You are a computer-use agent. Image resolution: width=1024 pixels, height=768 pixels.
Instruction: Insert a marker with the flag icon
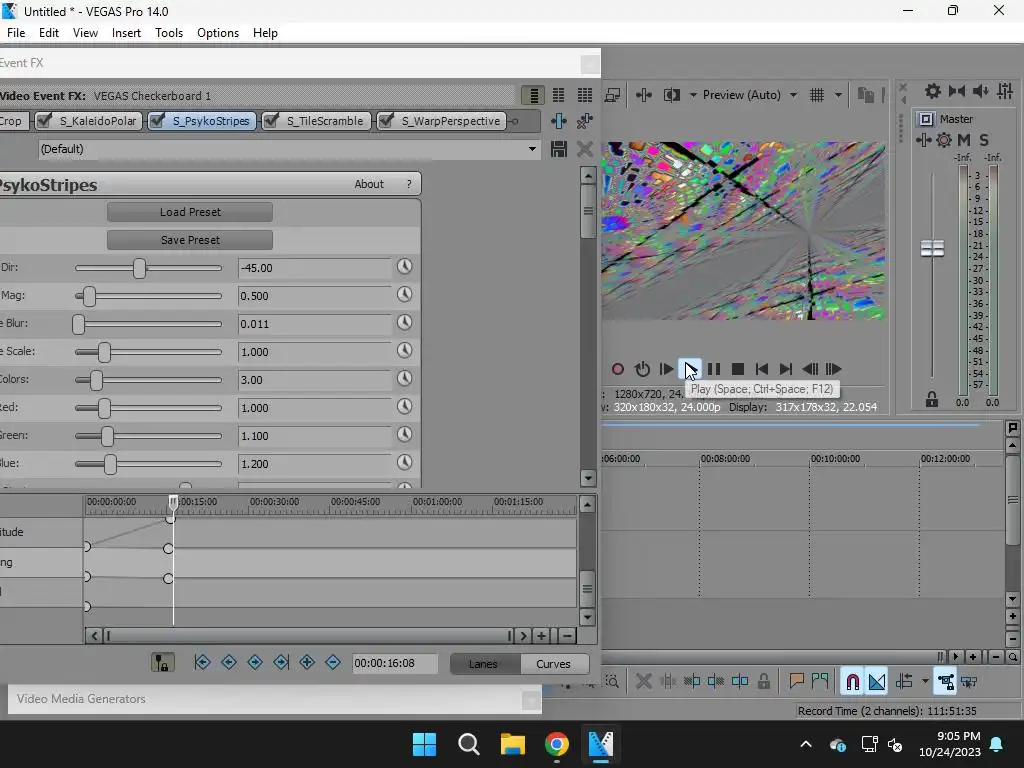click(x=796, y=682)
